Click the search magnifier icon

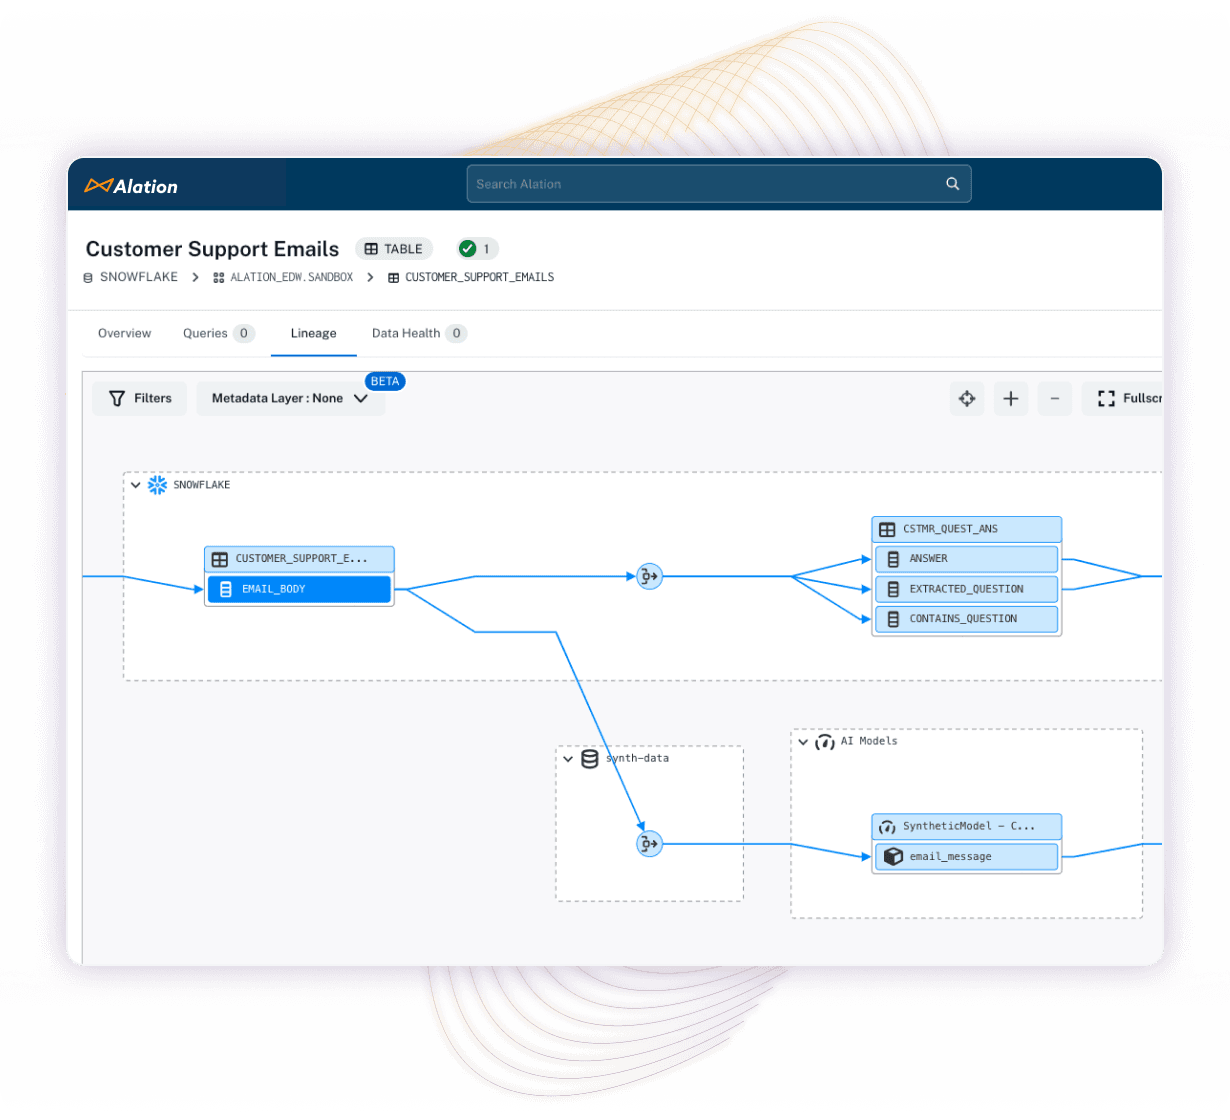tap(951, 183)
